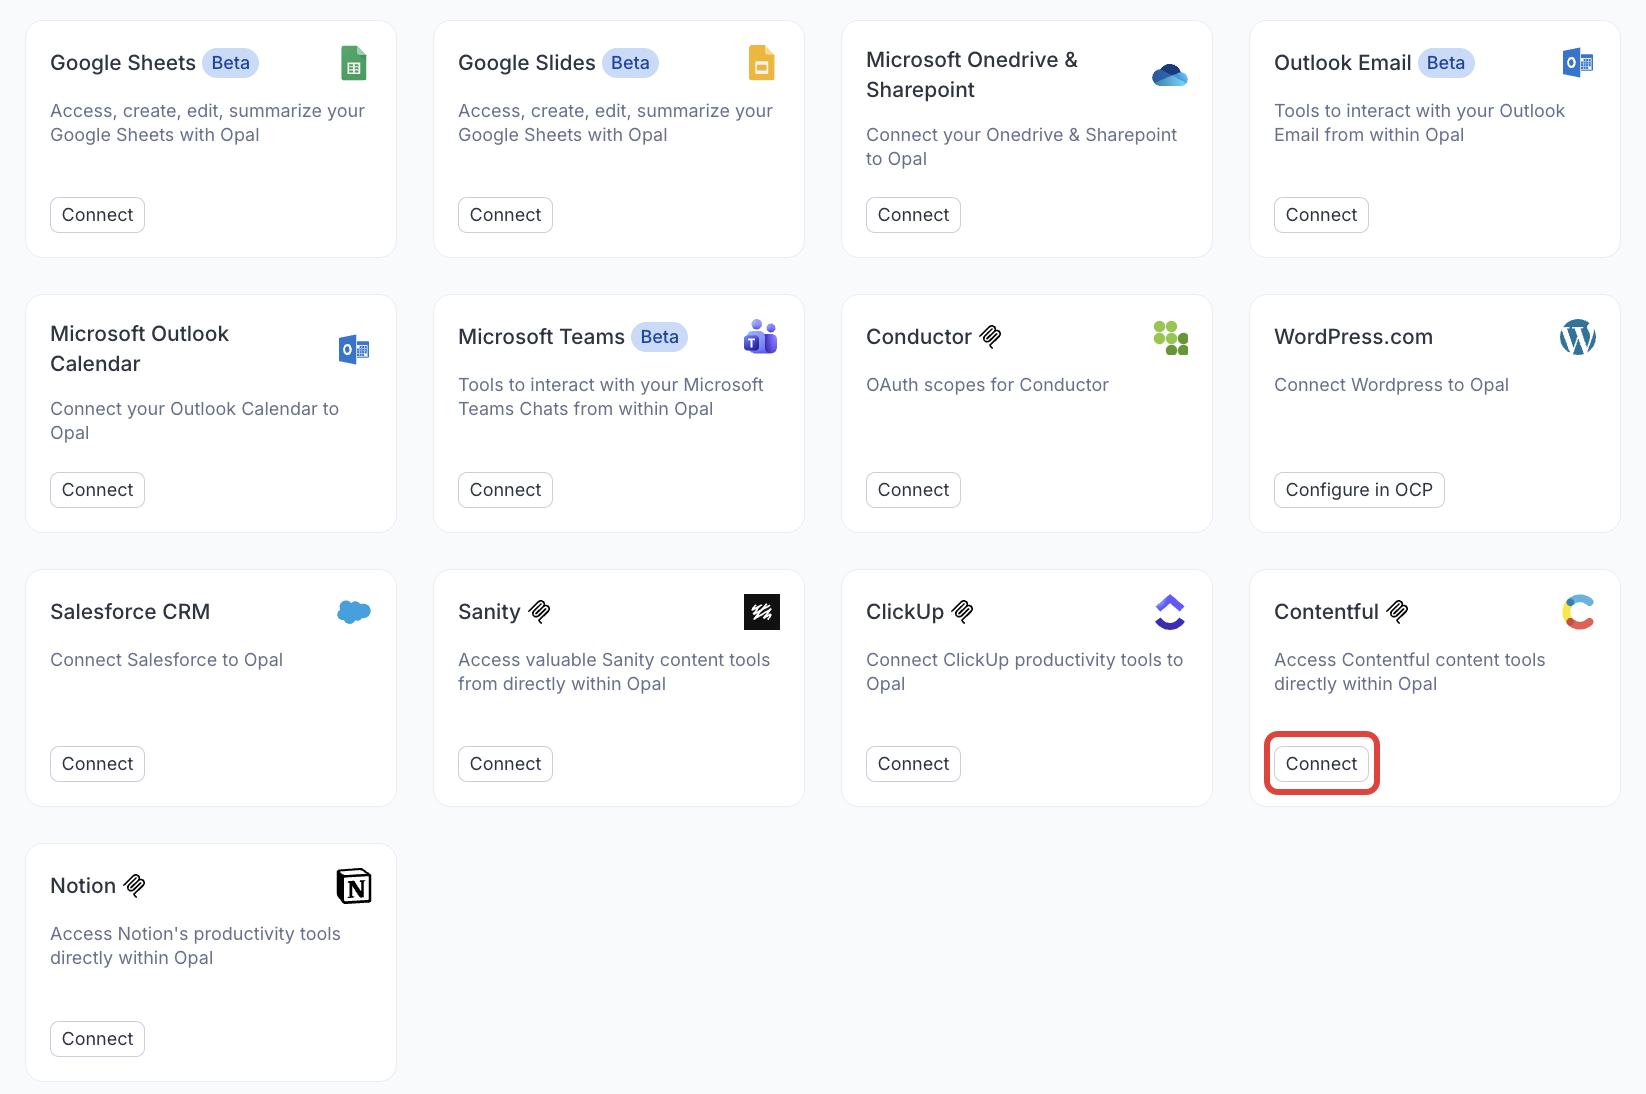Click the 'Salesforce CRM' card title
1646x1094 pixels.
point(130,612)
